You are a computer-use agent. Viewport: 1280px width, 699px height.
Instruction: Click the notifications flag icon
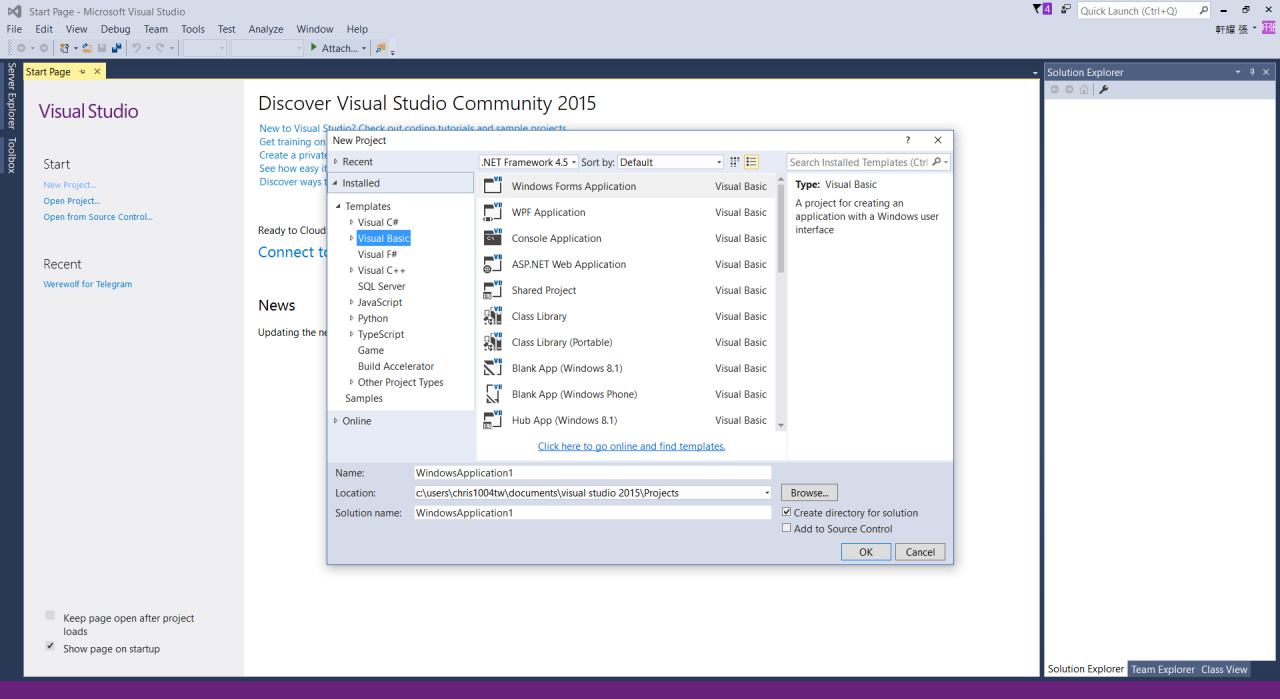coord(1038,11)
